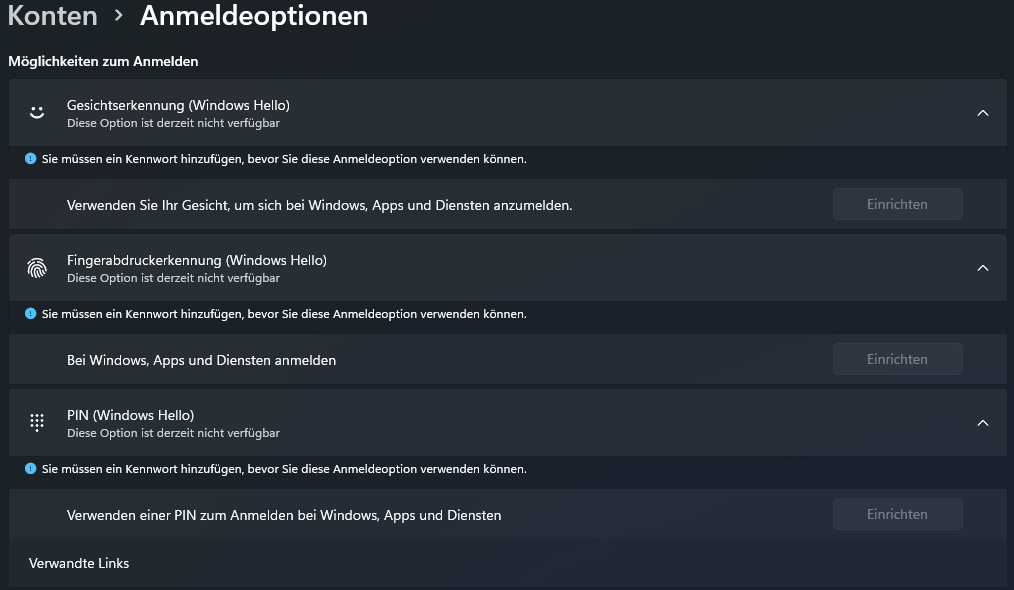The image size is (1014, 590).
Task: Click the info icon under PIN section
Action: tap(30, 469)
